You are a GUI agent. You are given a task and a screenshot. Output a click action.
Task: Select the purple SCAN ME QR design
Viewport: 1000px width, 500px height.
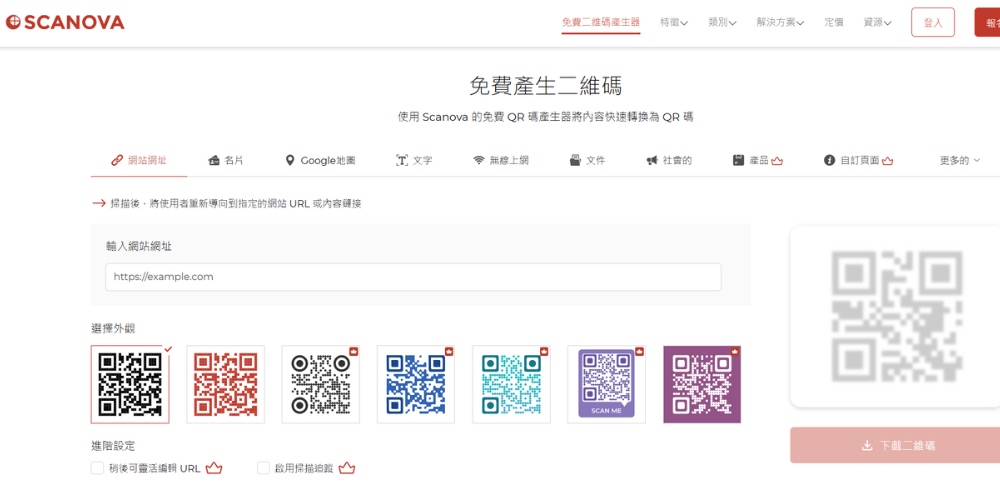coord(607,385)
